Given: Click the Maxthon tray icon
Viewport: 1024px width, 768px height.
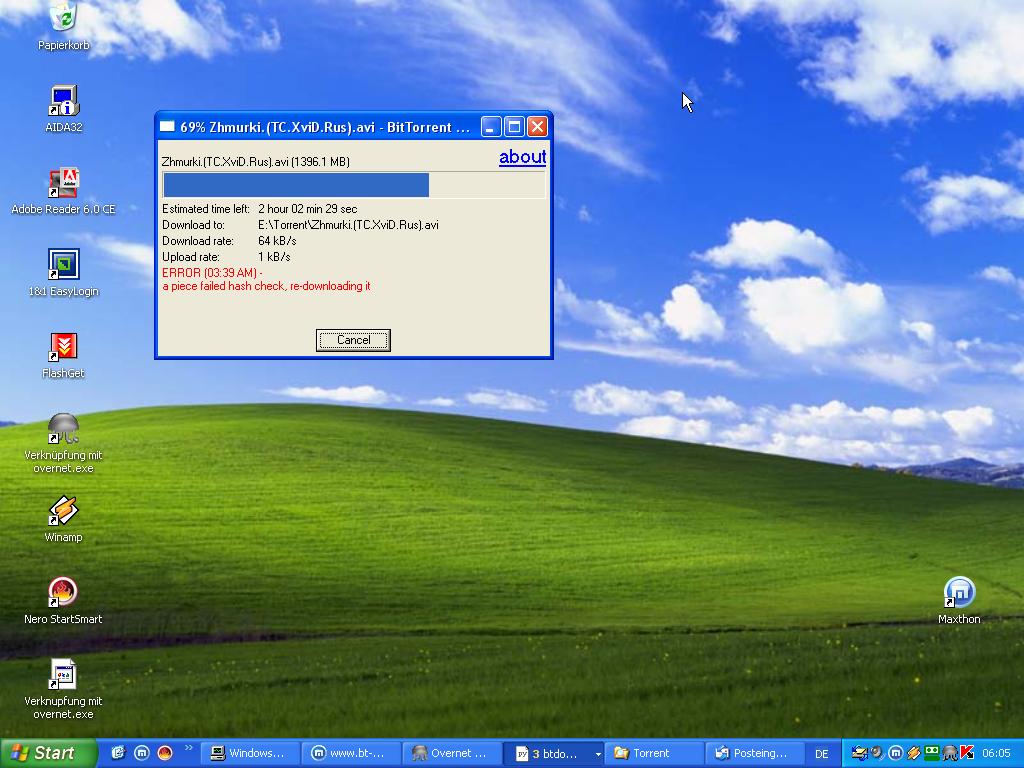Looking at the screenshot, I should (x=895, y=753).
